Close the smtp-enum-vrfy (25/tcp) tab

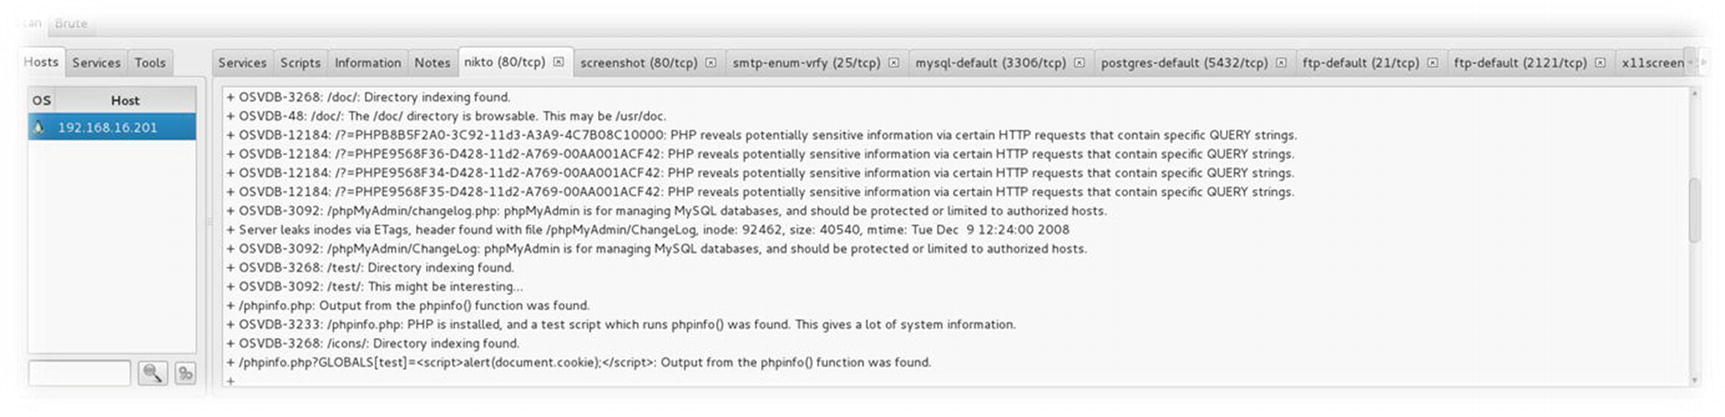point(893,62)
